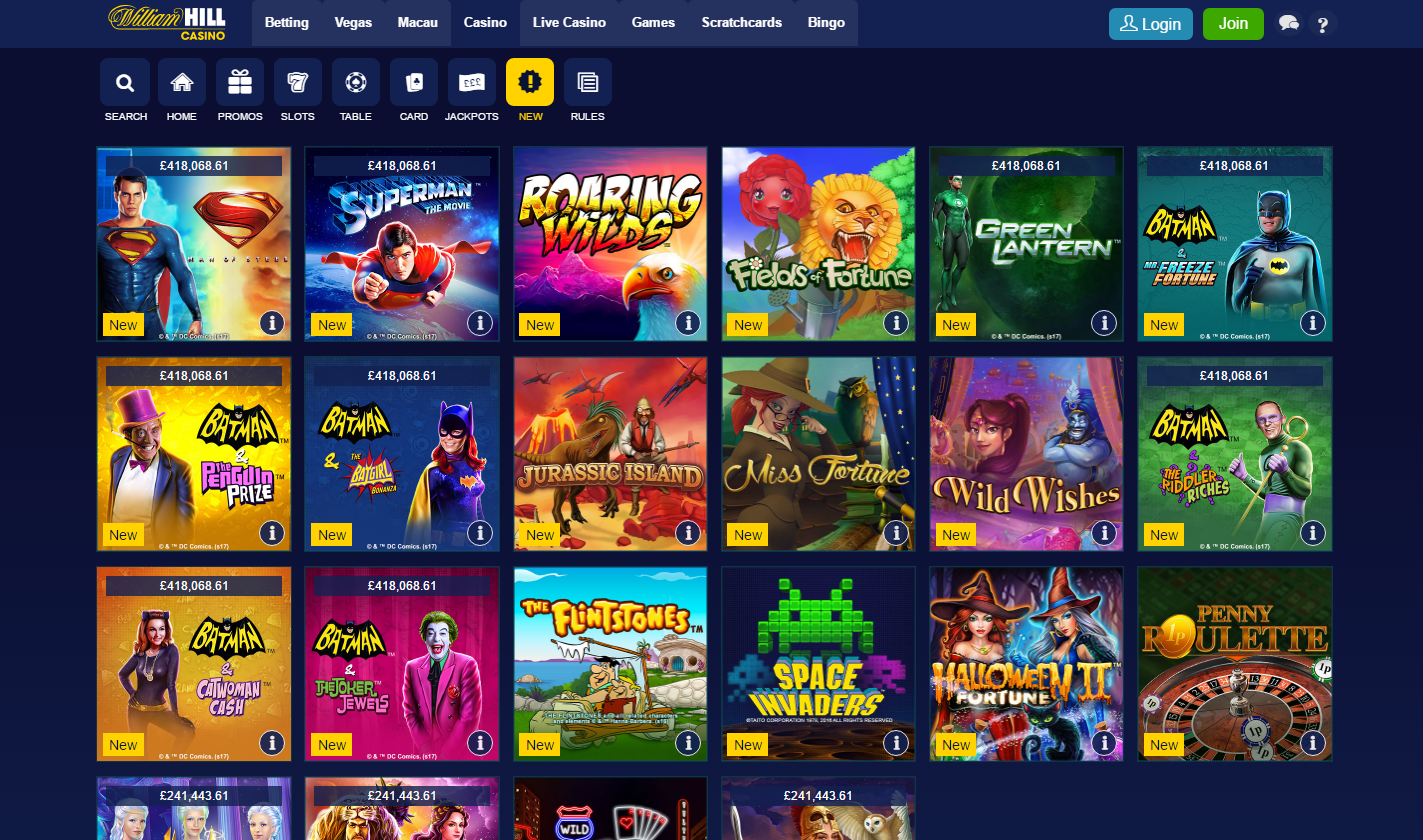Screen dimensions: 1423x840
Task: Show info for Batman Batgirl Bonanza
Action: pos(480,533)
